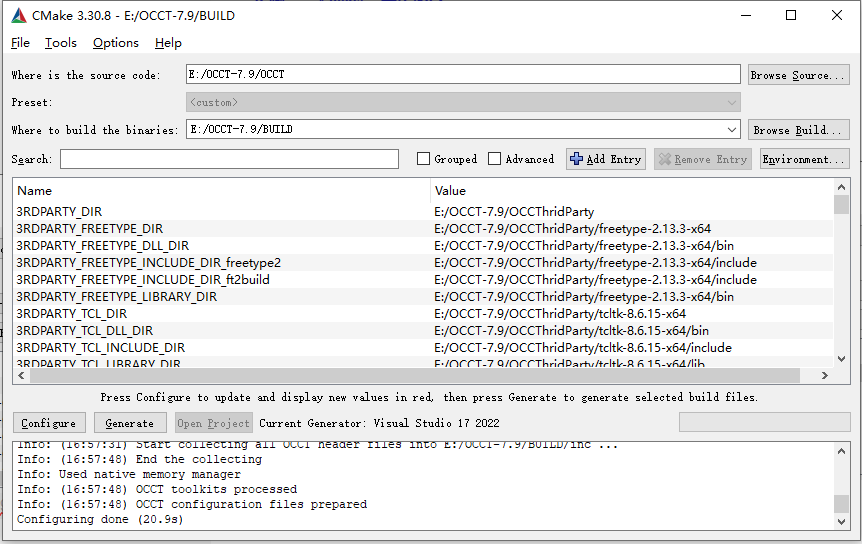Image resolution: width=862 pixels, height=544 pixels.
Task: Open the Environment settings button
Action: 805,159
